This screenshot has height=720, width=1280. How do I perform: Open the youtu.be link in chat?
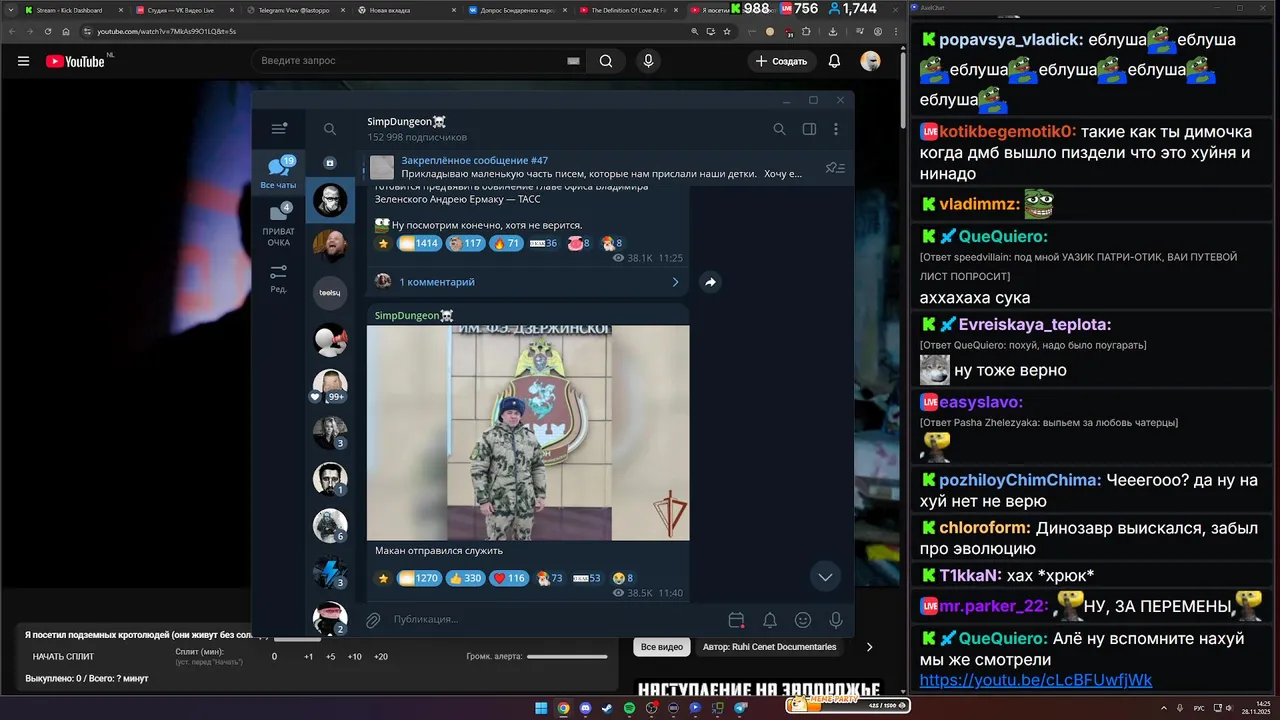1036,680
